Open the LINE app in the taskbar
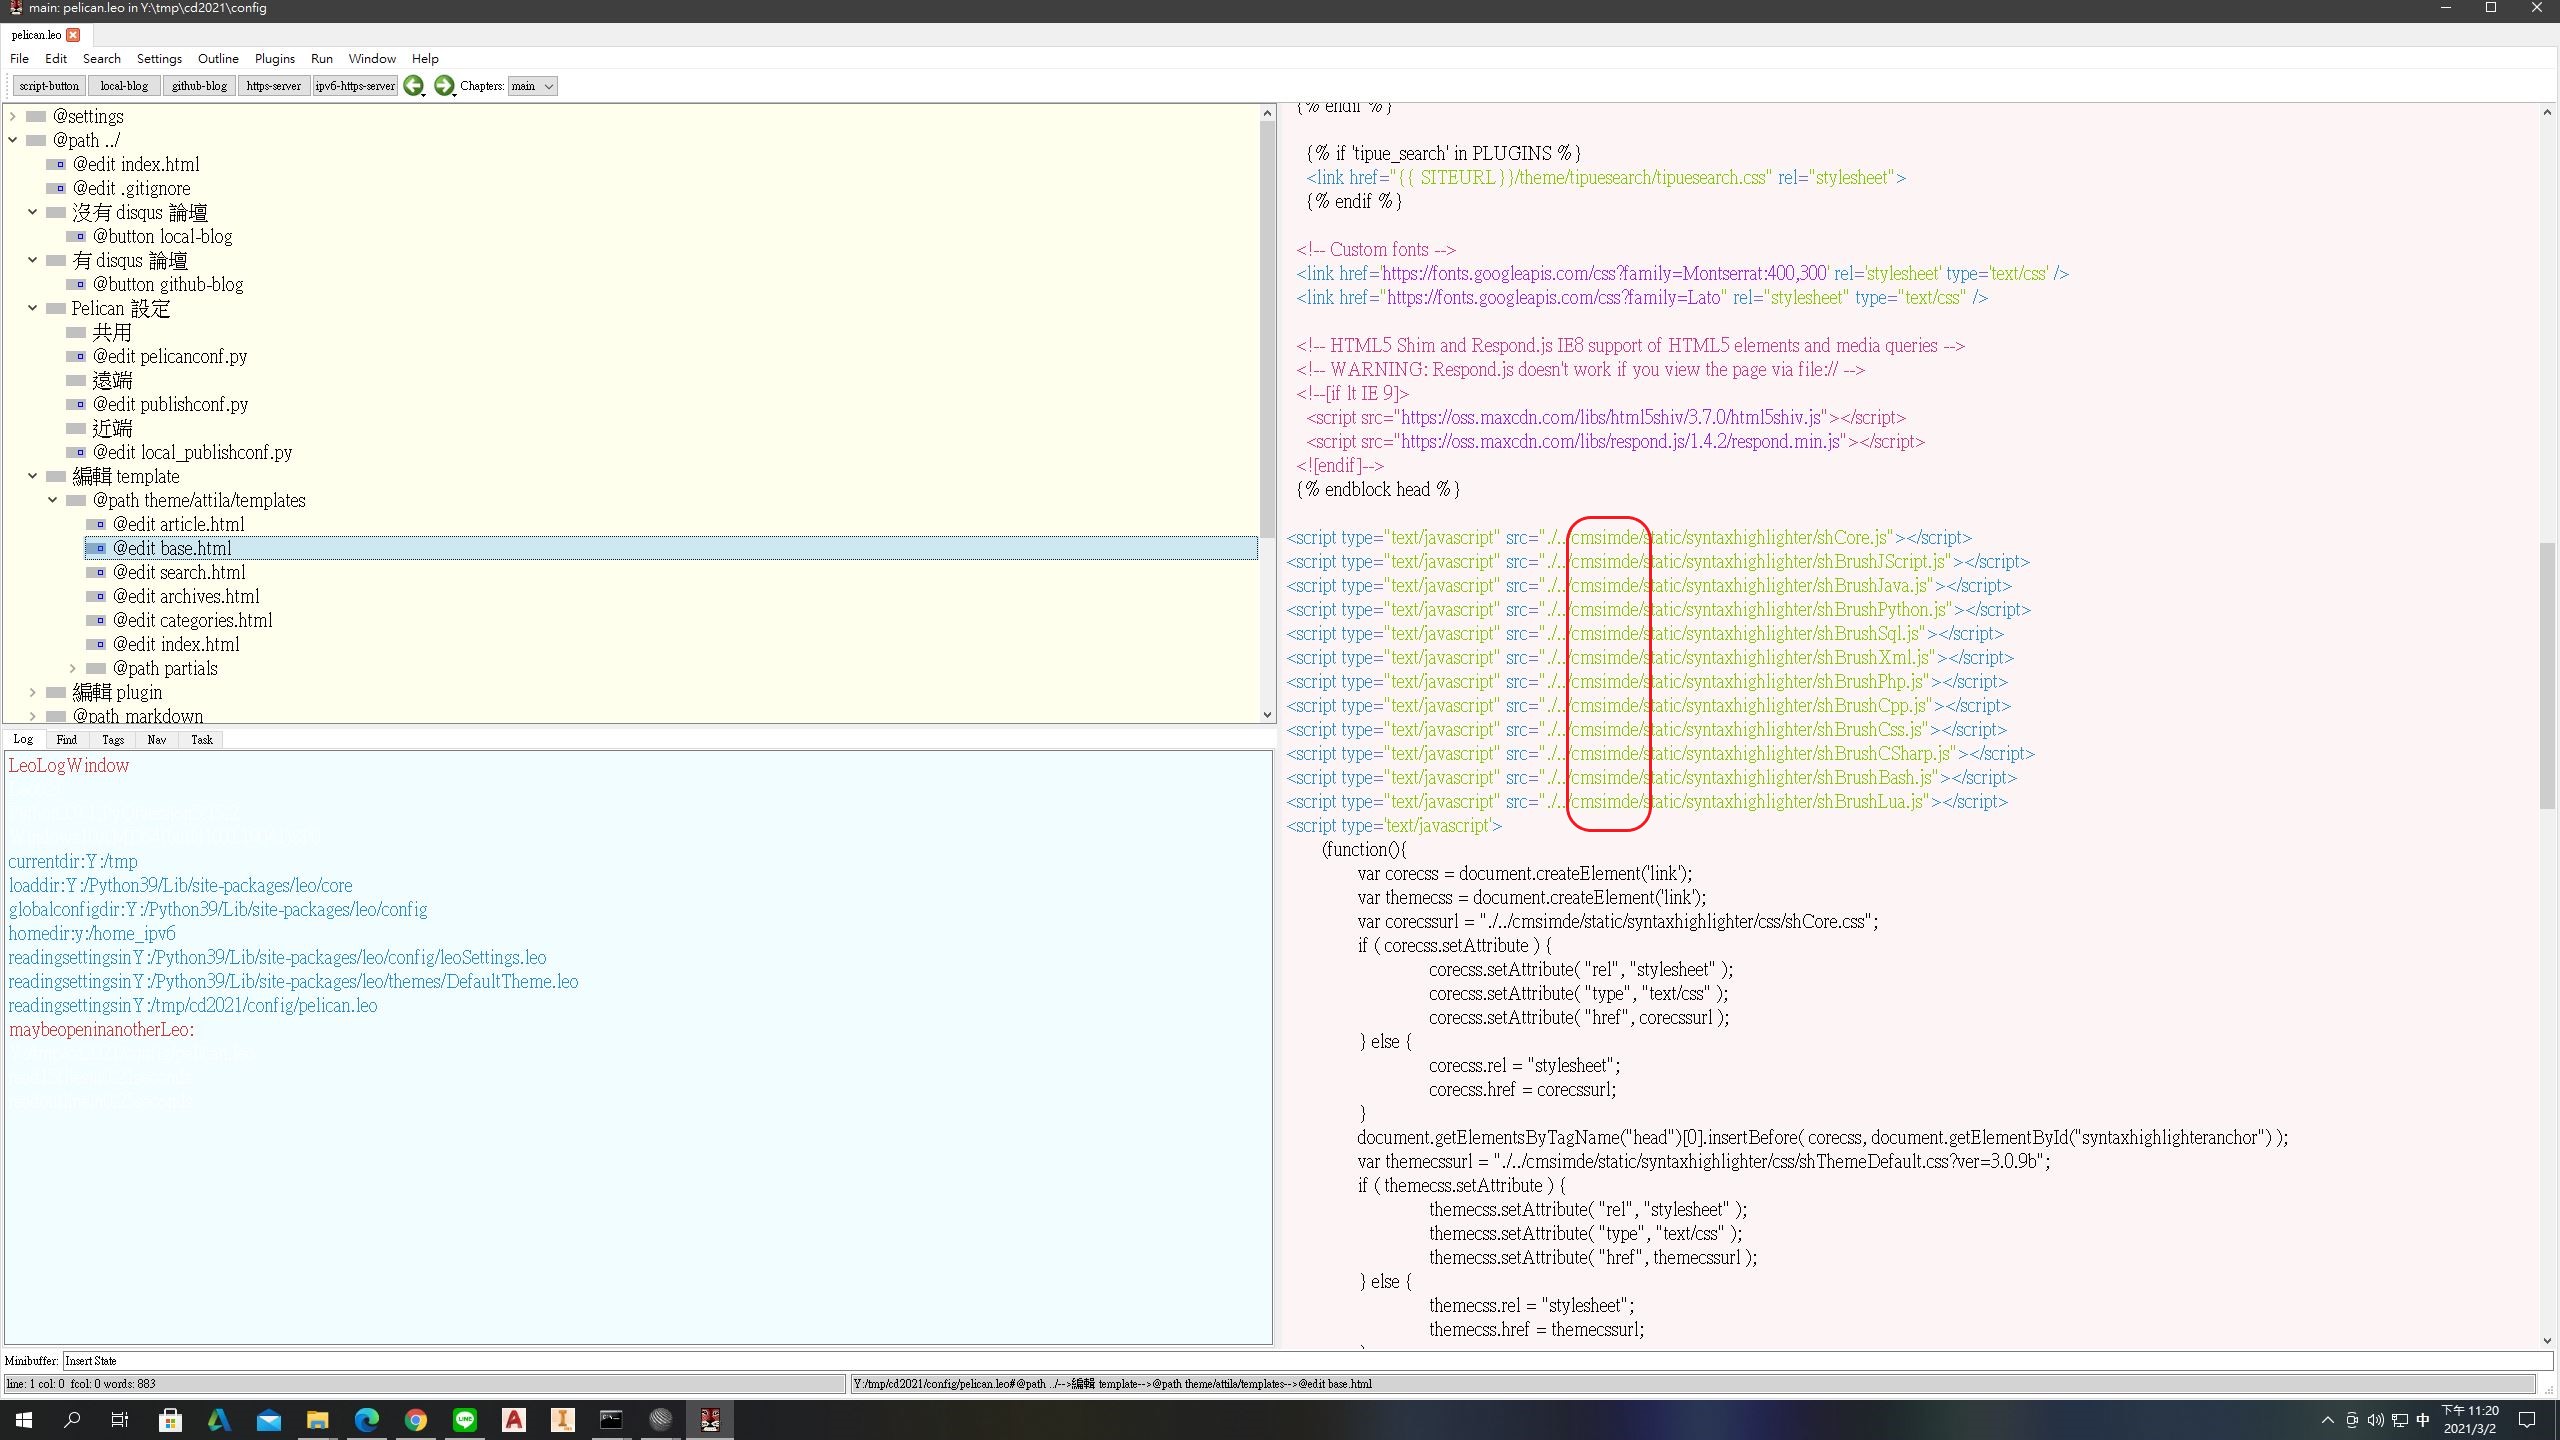Image resolution: width=2560 pixels, height=1440 pixels. tap(465, 1419)
